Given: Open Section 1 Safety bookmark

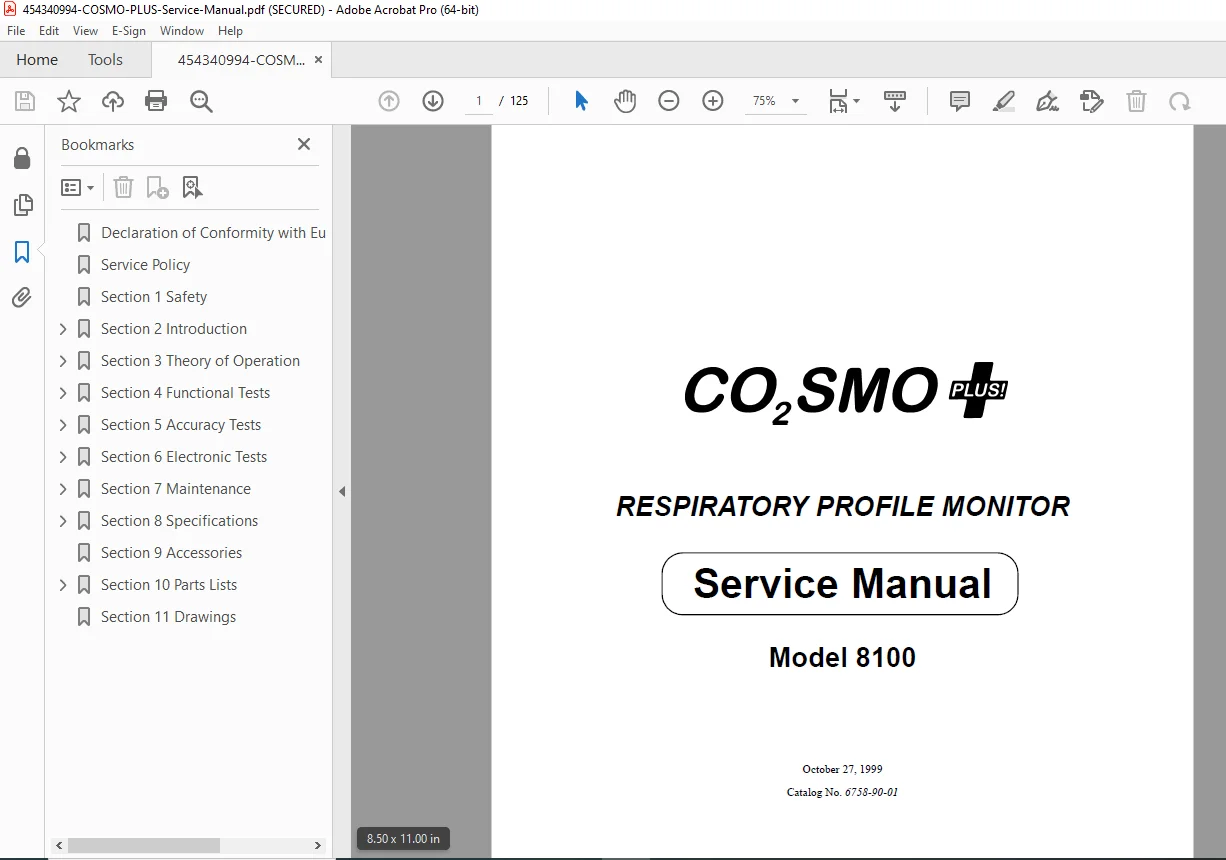Looking at the screenshot, I should point(154,297).
